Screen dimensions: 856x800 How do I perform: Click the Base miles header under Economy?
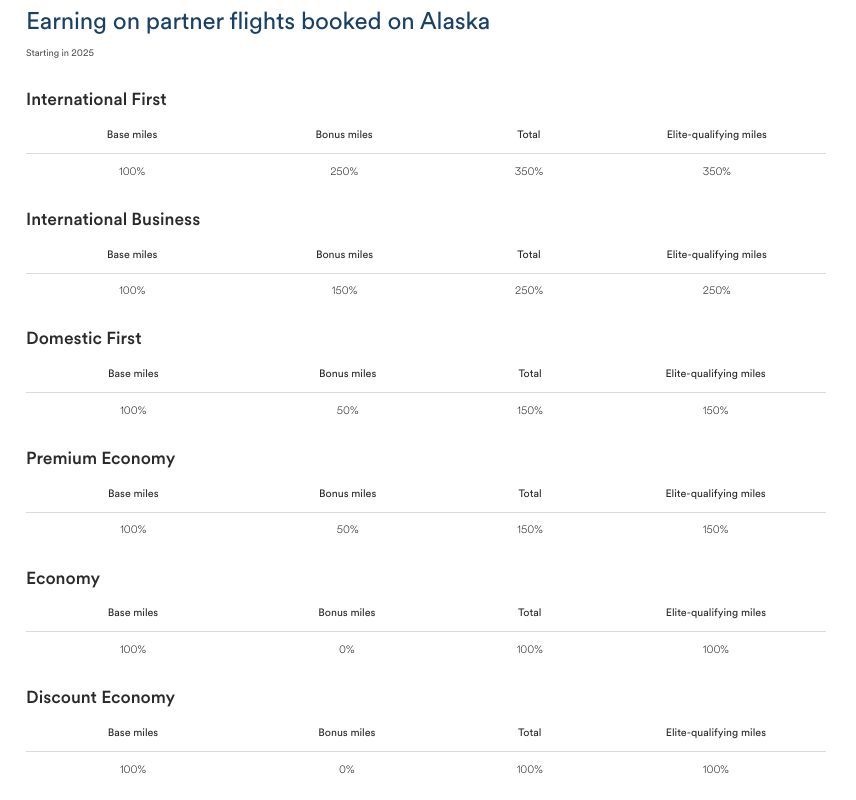pos(133,613)
